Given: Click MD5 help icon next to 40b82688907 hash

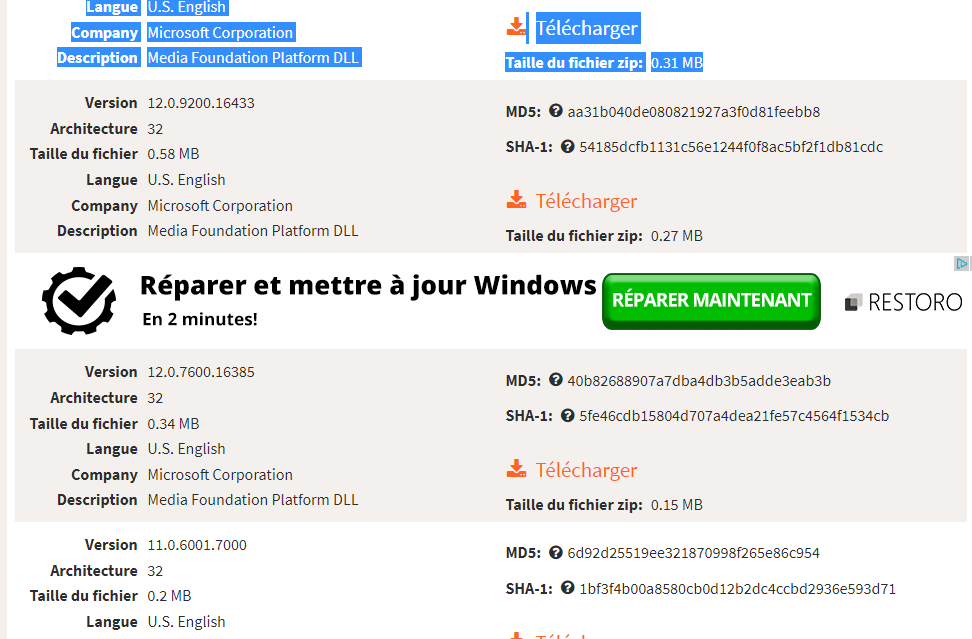Looking at the screenshot, I should [x=555, y=380].
